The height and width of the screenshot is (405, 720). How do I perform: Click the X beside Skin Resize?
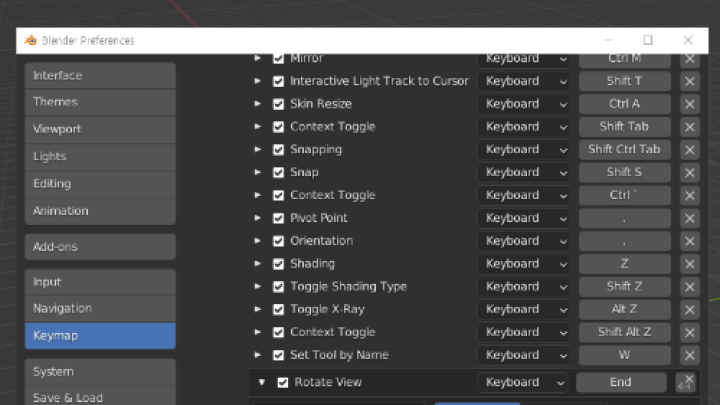point(689,104)
